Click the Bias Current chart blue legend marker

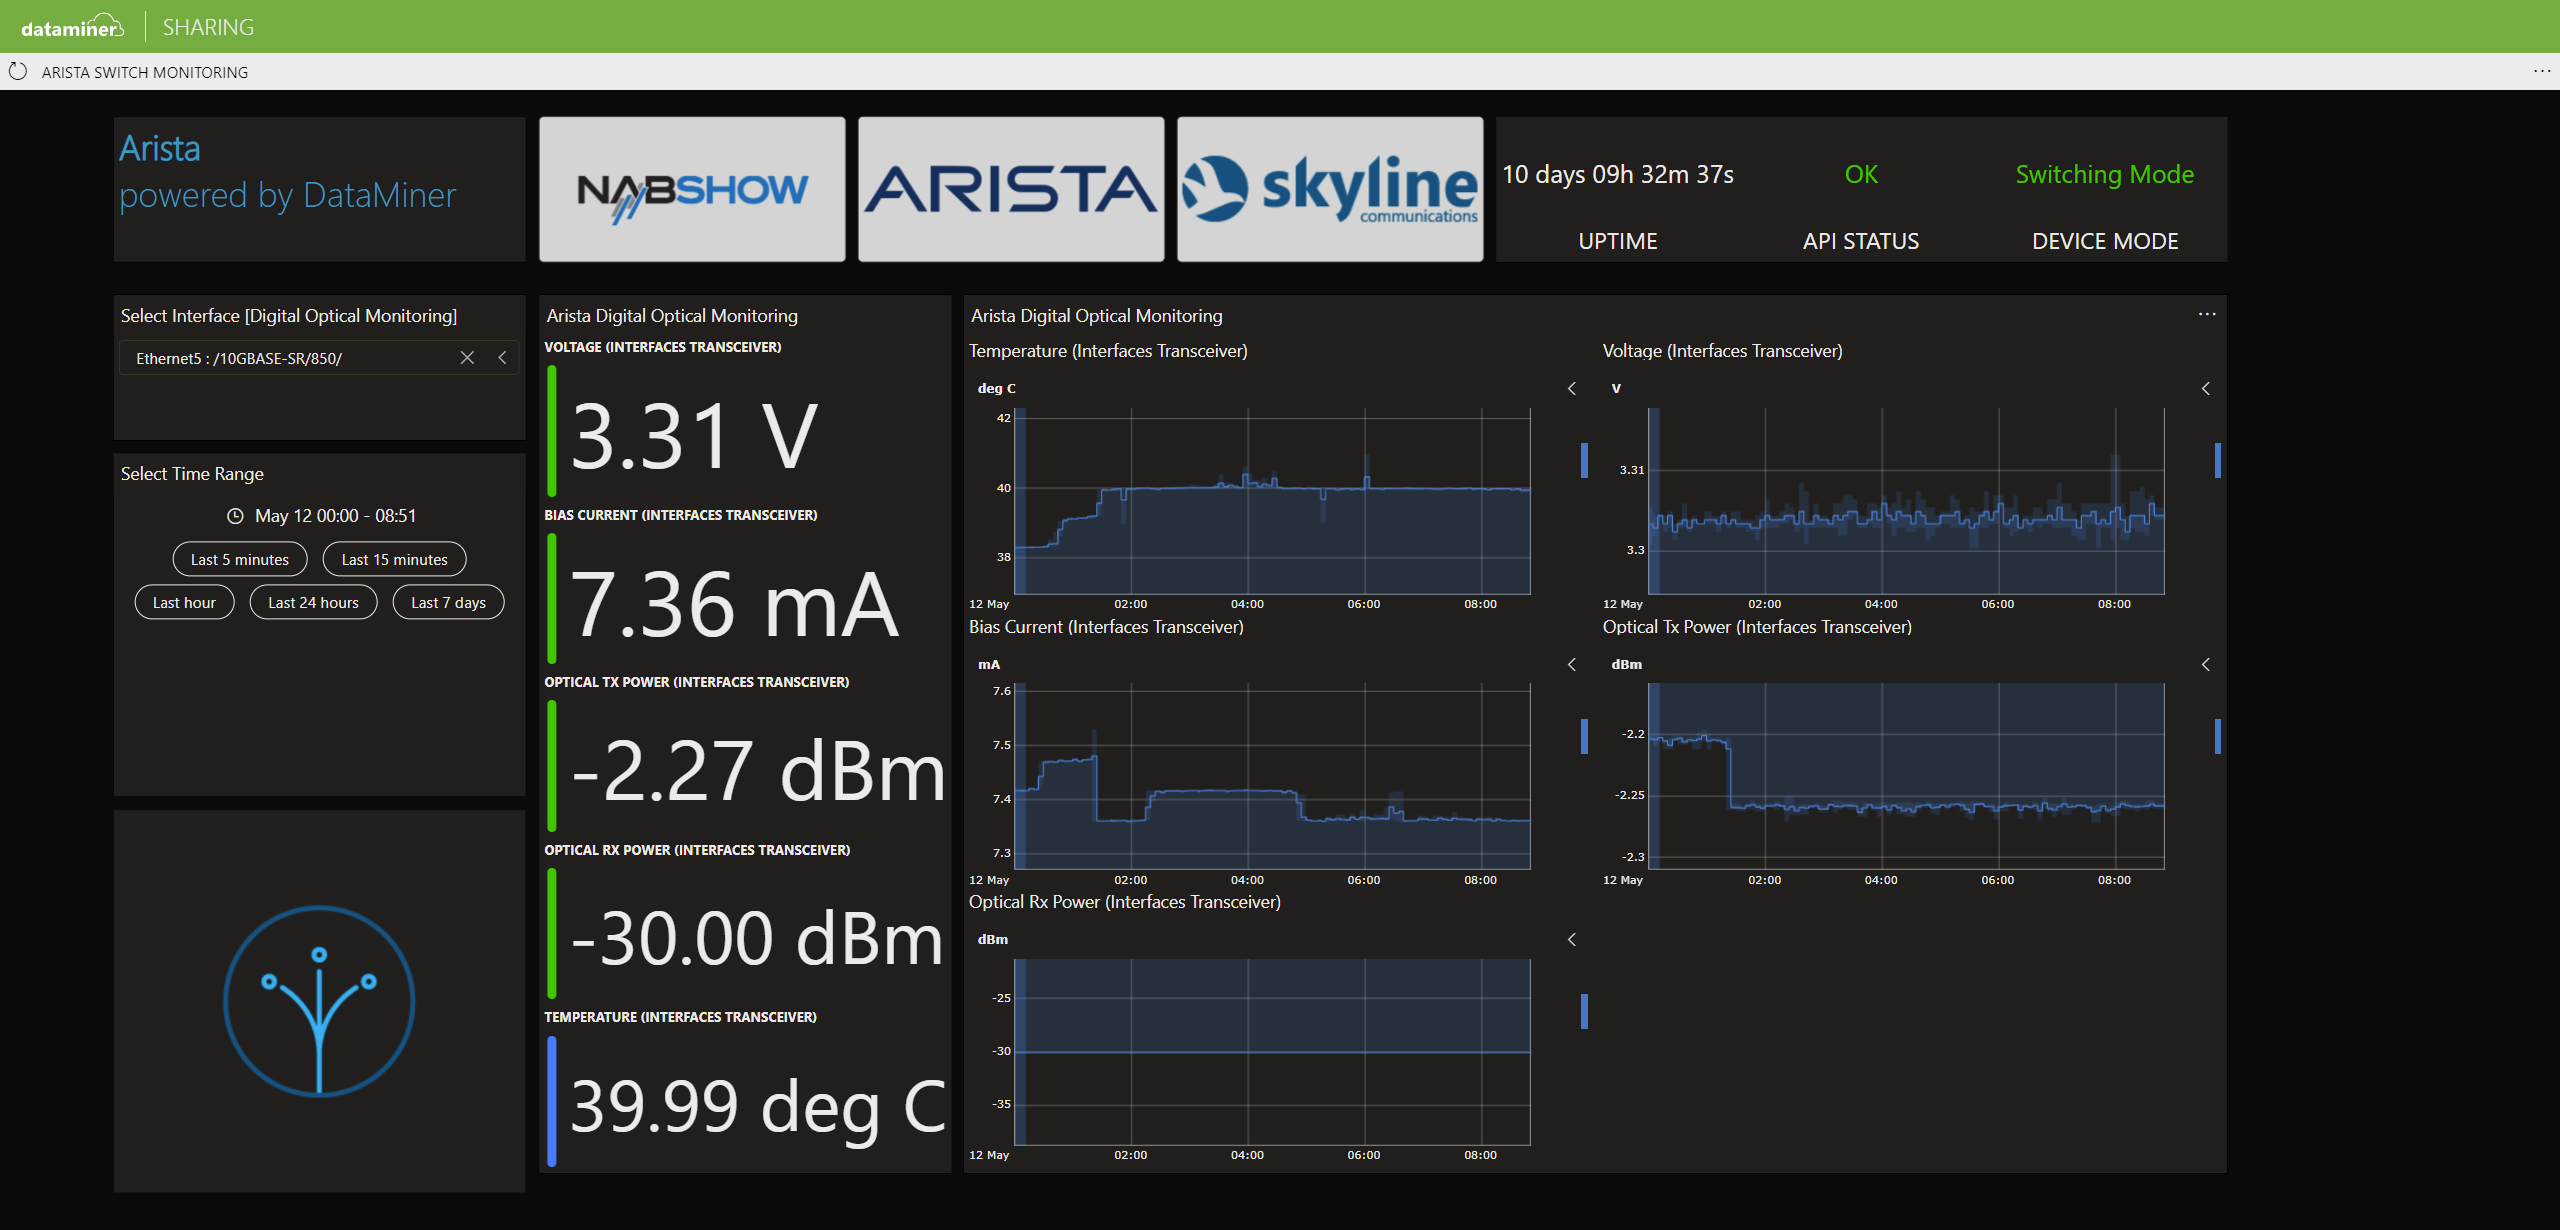point(1585,737)
